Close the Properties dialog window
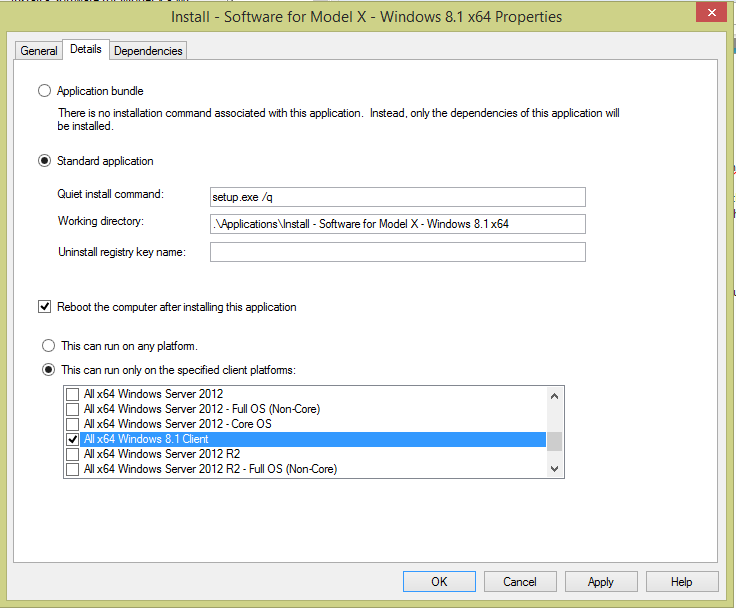This screenshot has height=608, width=736. tap(709, 15)
